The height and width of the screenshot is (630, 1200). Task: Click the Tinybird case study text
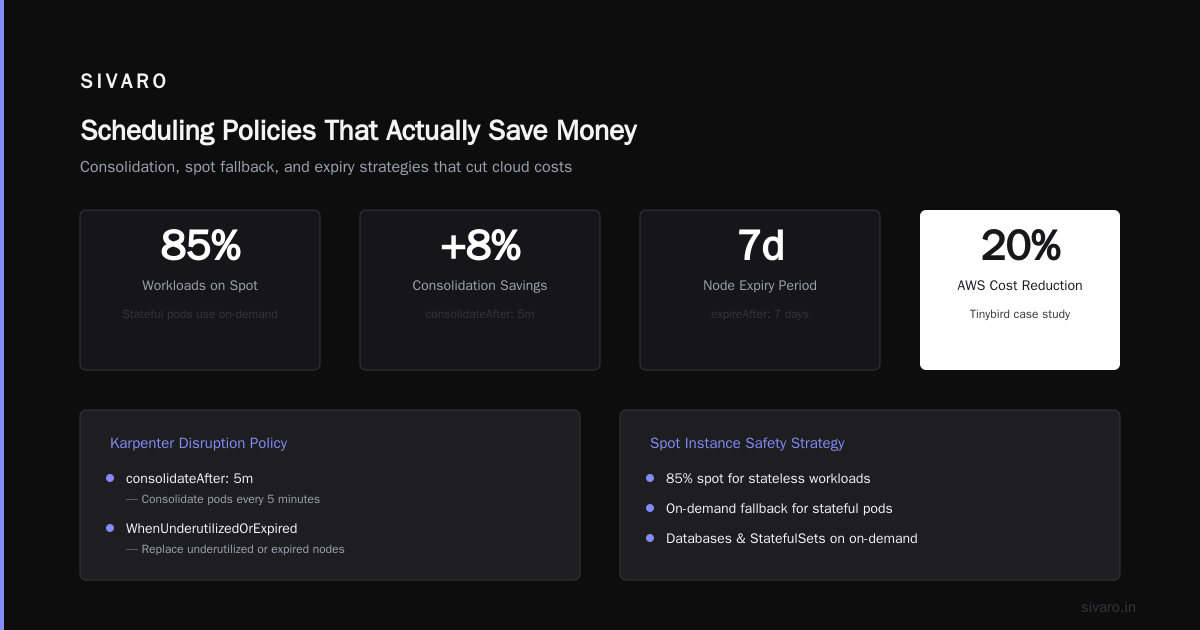click(x=1020, y=314)
